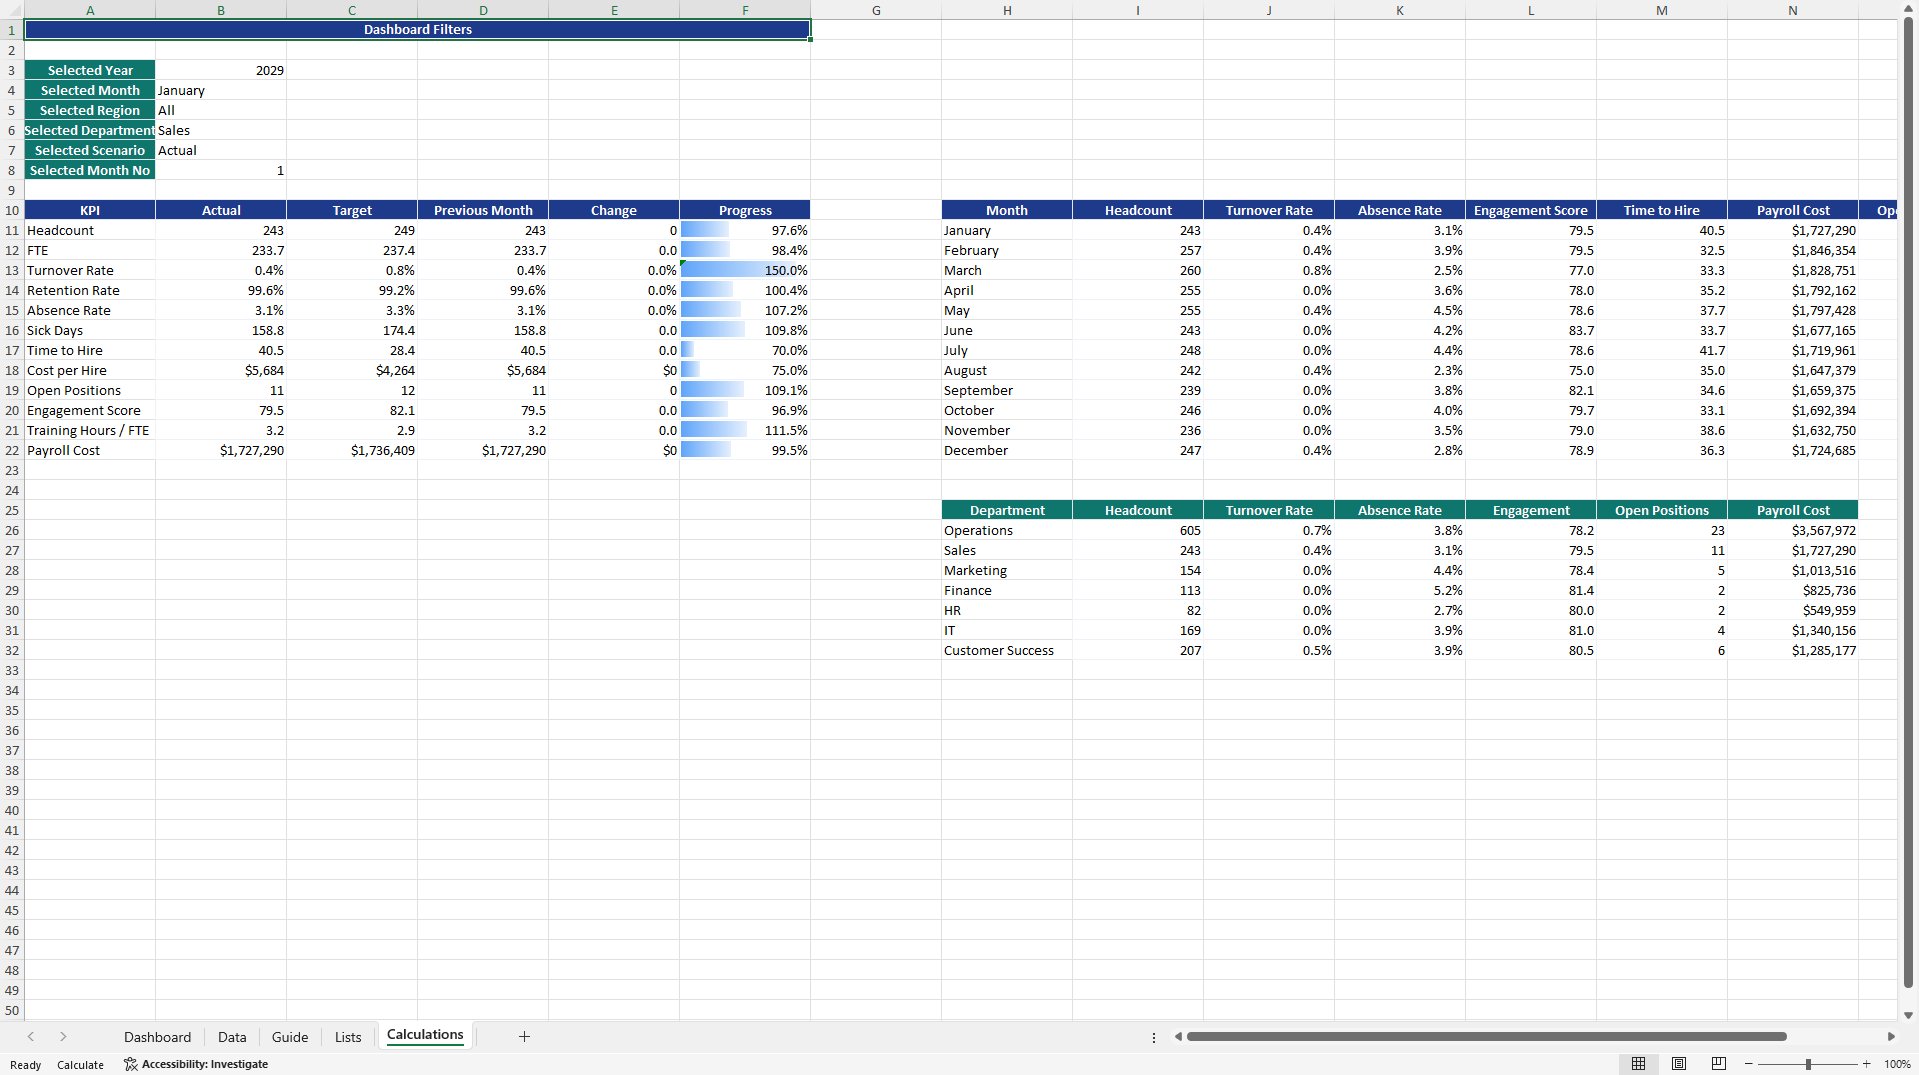Open the Guide sheet tab

pos(290,1037)
